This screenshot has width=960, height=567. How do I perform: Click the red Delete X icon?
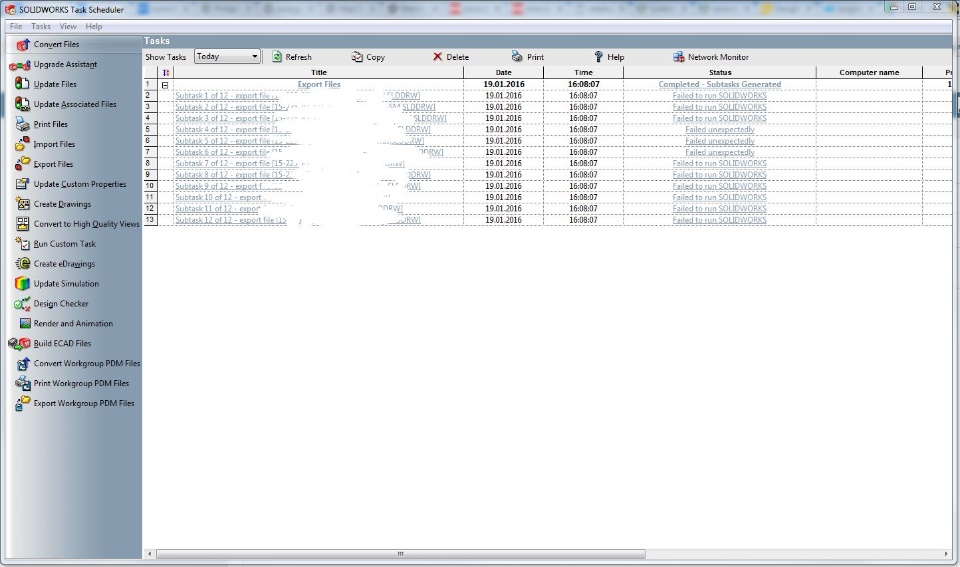437,56
